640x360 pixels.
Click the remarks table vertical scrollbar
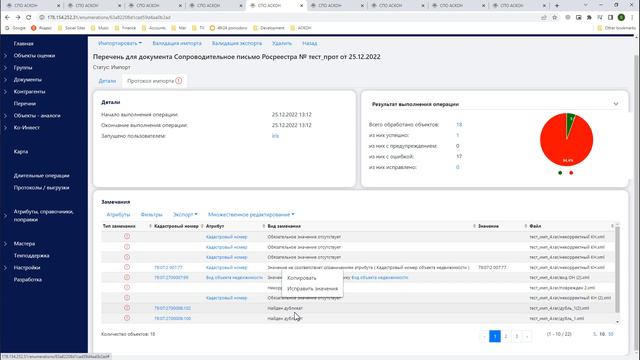617,269
